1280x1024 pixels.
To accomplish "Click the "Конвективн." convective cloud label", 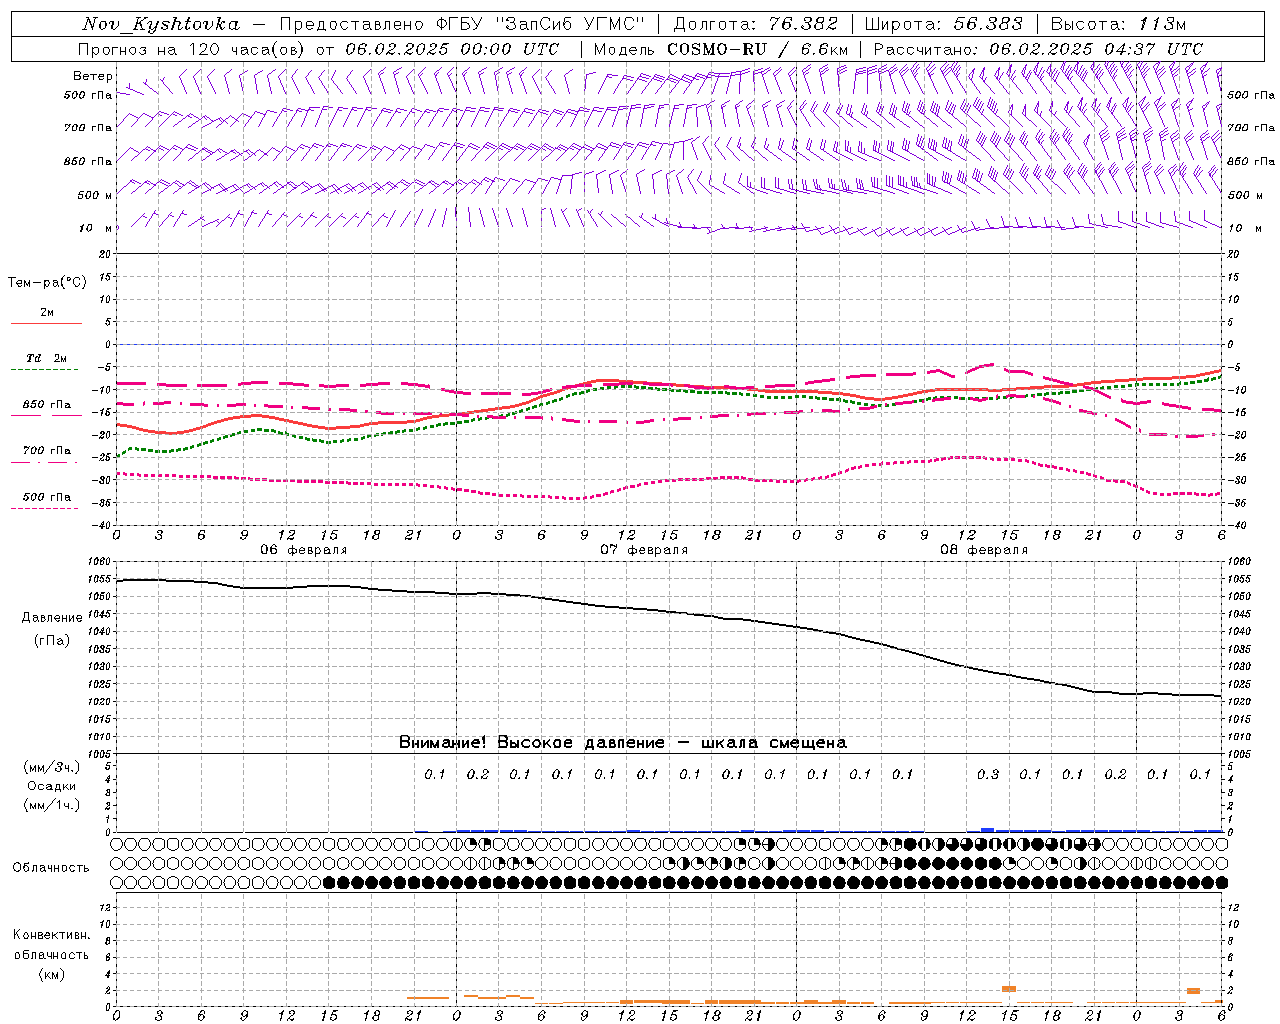I will [52, 935].
